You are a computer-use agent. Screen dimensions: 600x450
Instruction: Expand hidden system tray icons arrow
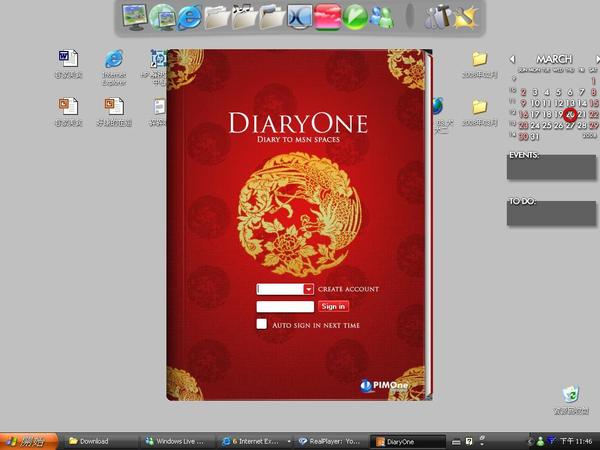click(x=530, y=441)
